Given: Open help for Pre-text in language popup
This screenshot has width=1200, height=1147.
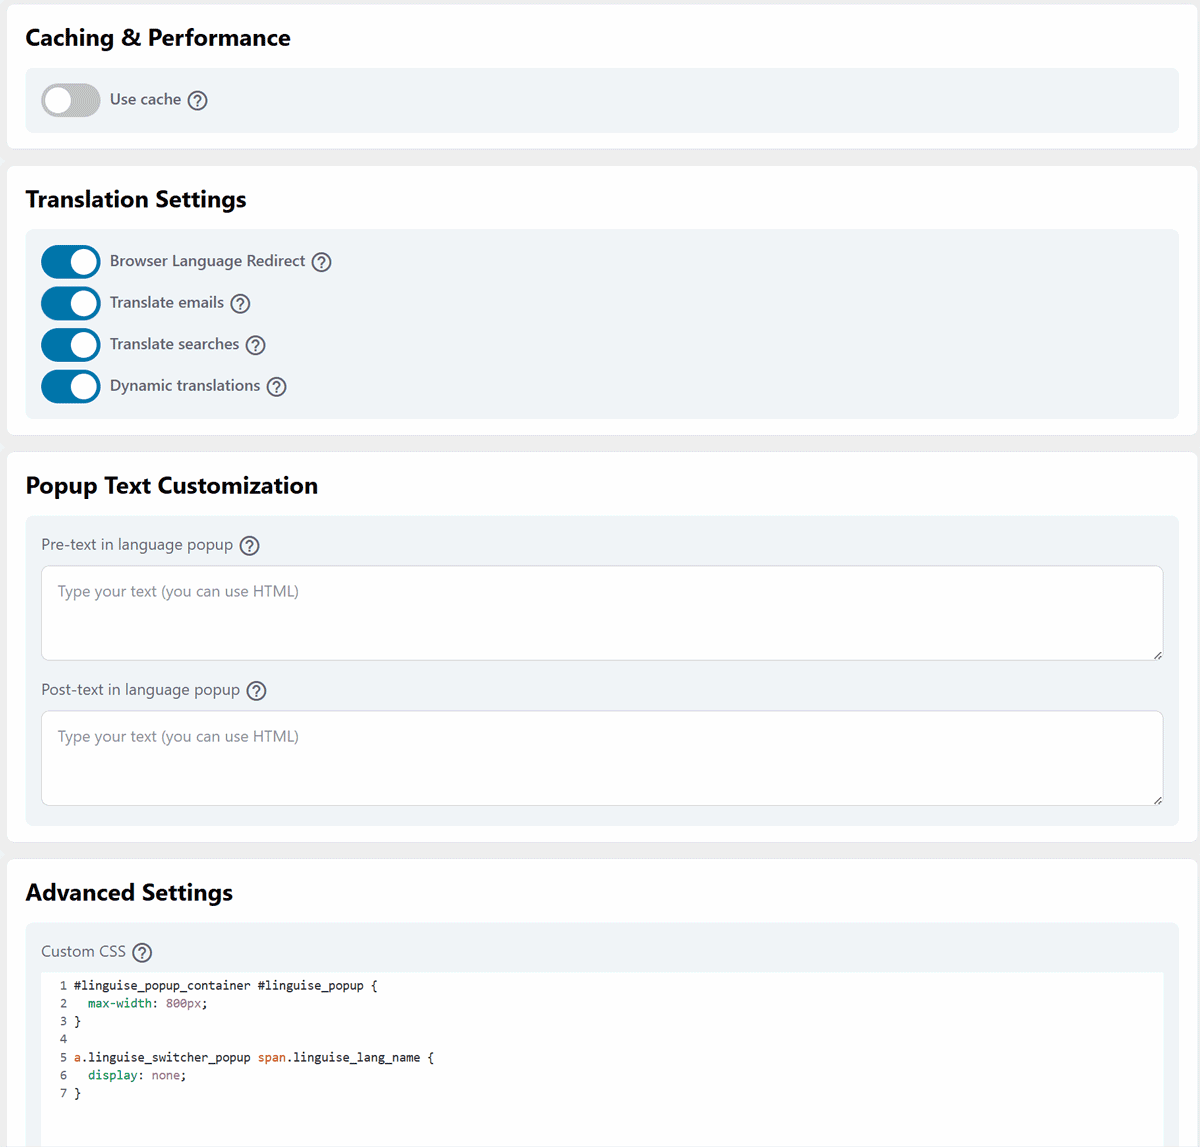Looking at the screenshot, I should pyautogui.click(x=250, y=545).
